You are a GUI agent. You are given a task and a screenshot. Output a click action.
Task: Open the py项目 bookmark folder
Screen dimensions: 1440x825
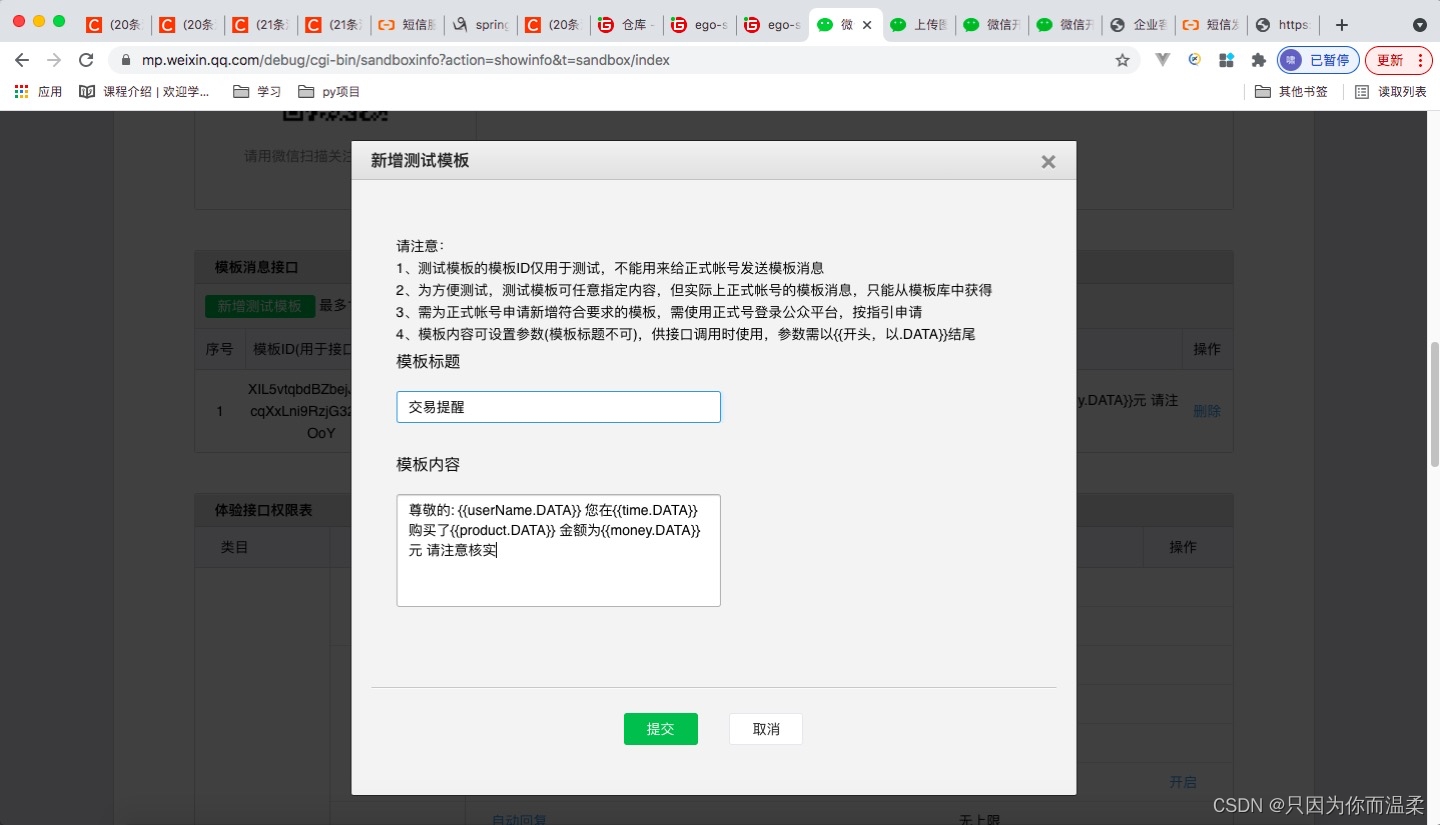[329, 91]
